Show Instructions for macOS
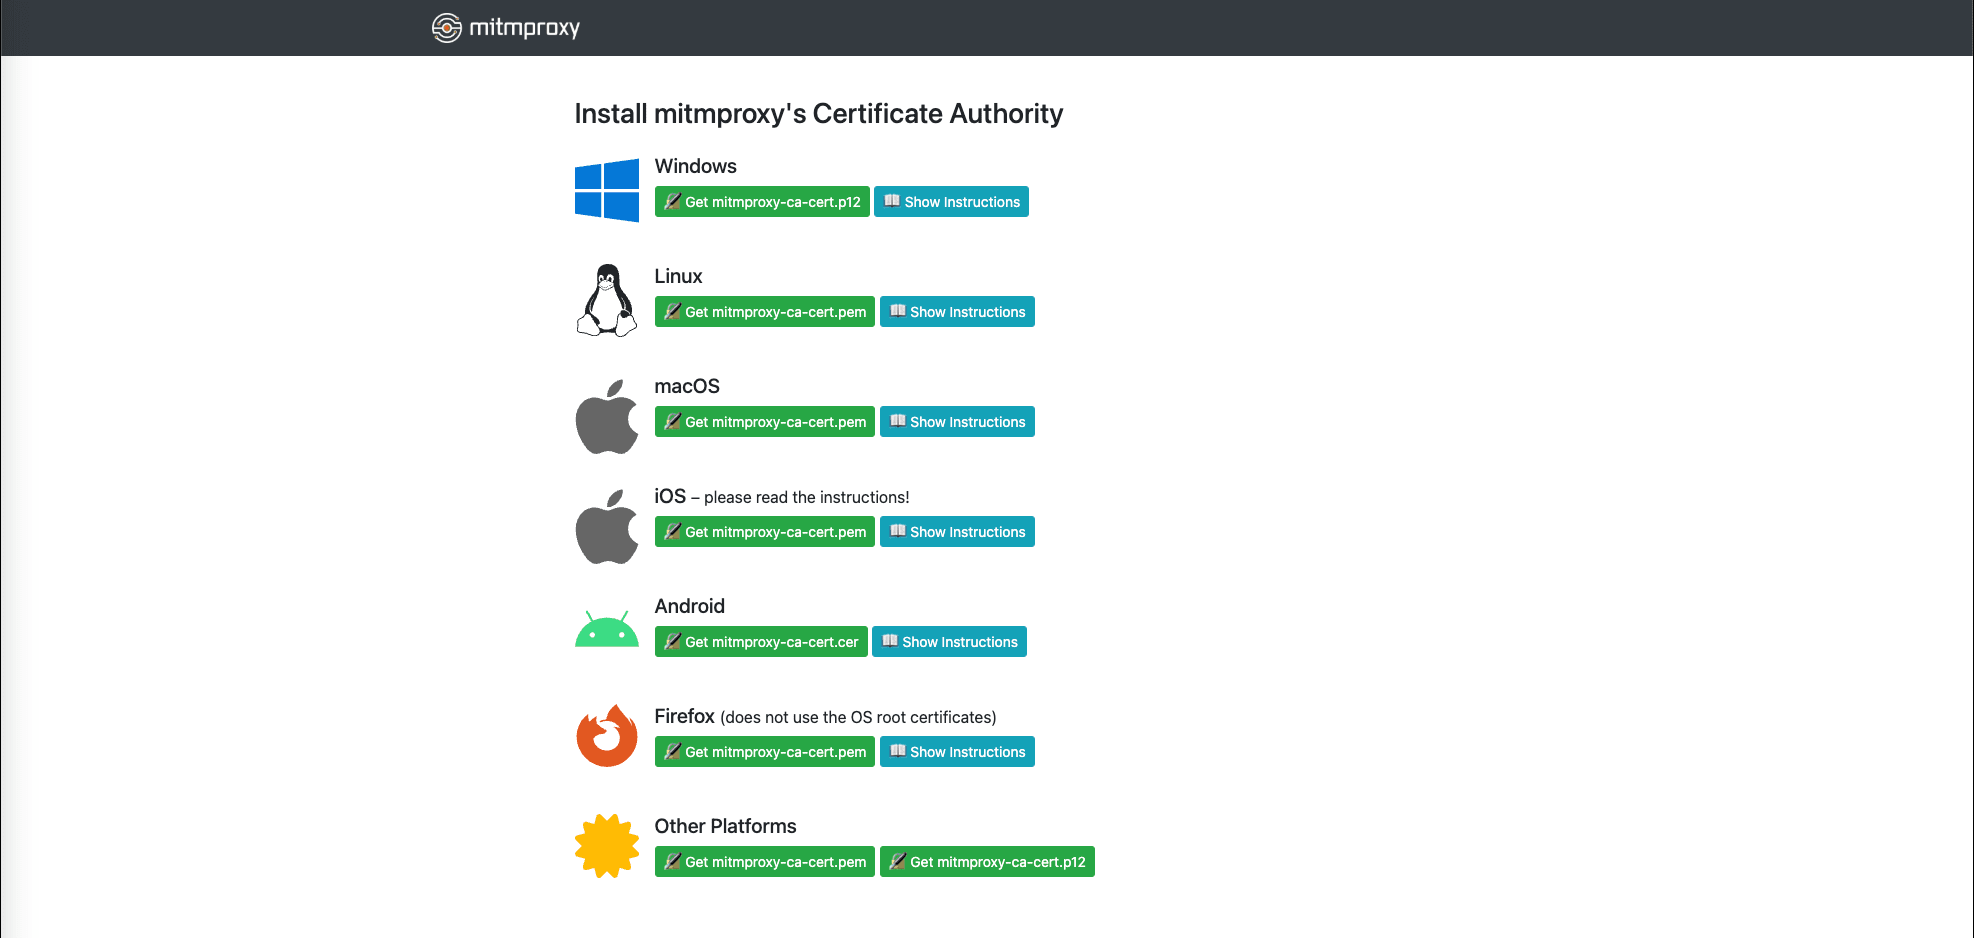Image resolution: width=1974 pixels, height=938 pixels. 957,422
